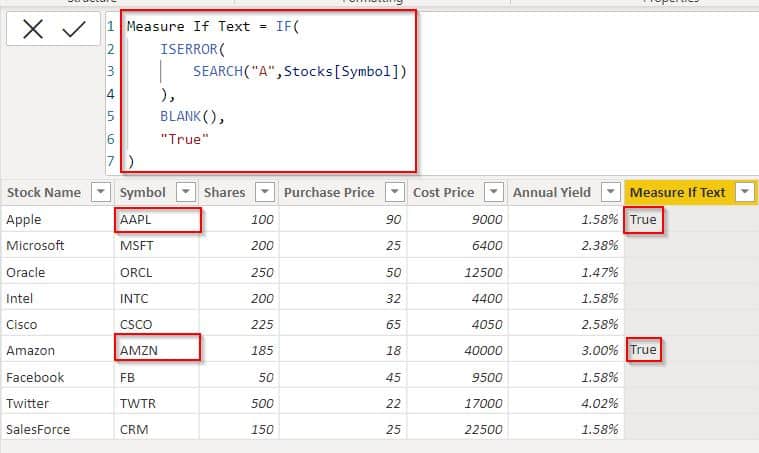The width and height of the screenshot is (759, 453).
Task: Click SalesForce's 22500 cost price cell
Action: click(x=457, y=429)
